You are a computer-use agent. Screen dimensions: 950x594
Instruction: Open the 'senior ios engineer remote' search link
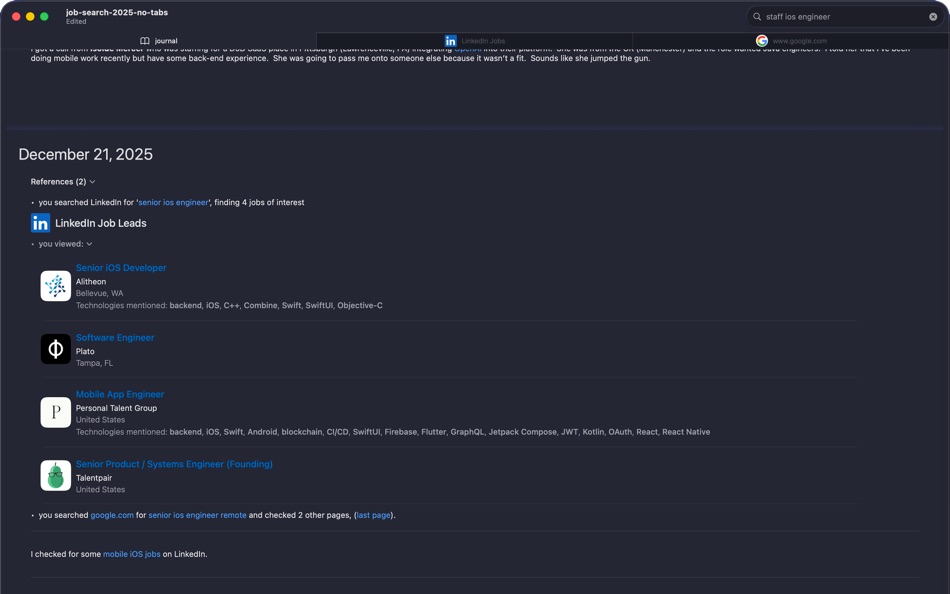198,515
